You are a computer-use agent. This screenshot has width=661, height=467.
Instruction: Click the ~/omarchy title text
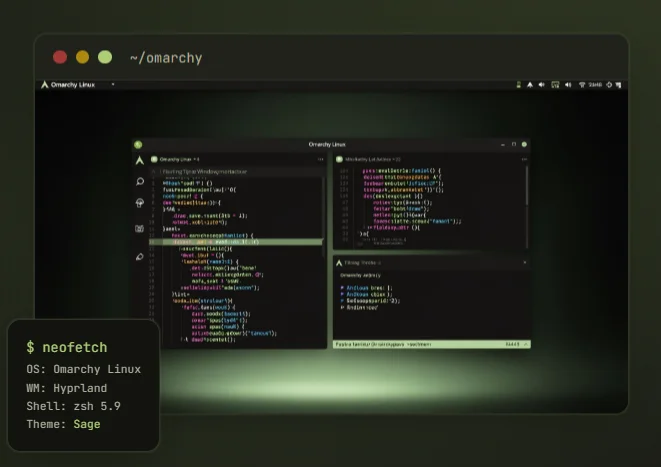[x=166, y=58]
